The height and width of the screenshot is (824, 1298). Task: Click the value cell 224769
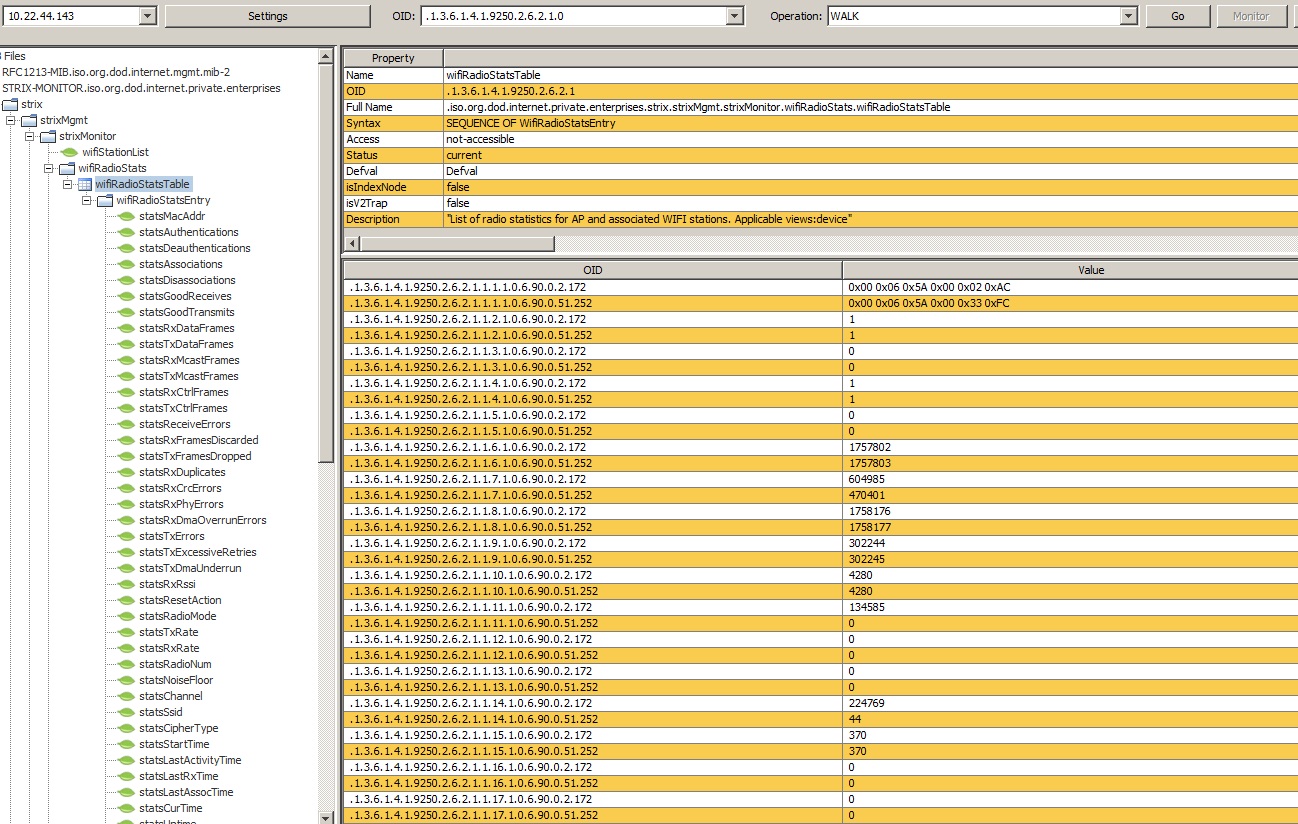[x=1070, y=703]
